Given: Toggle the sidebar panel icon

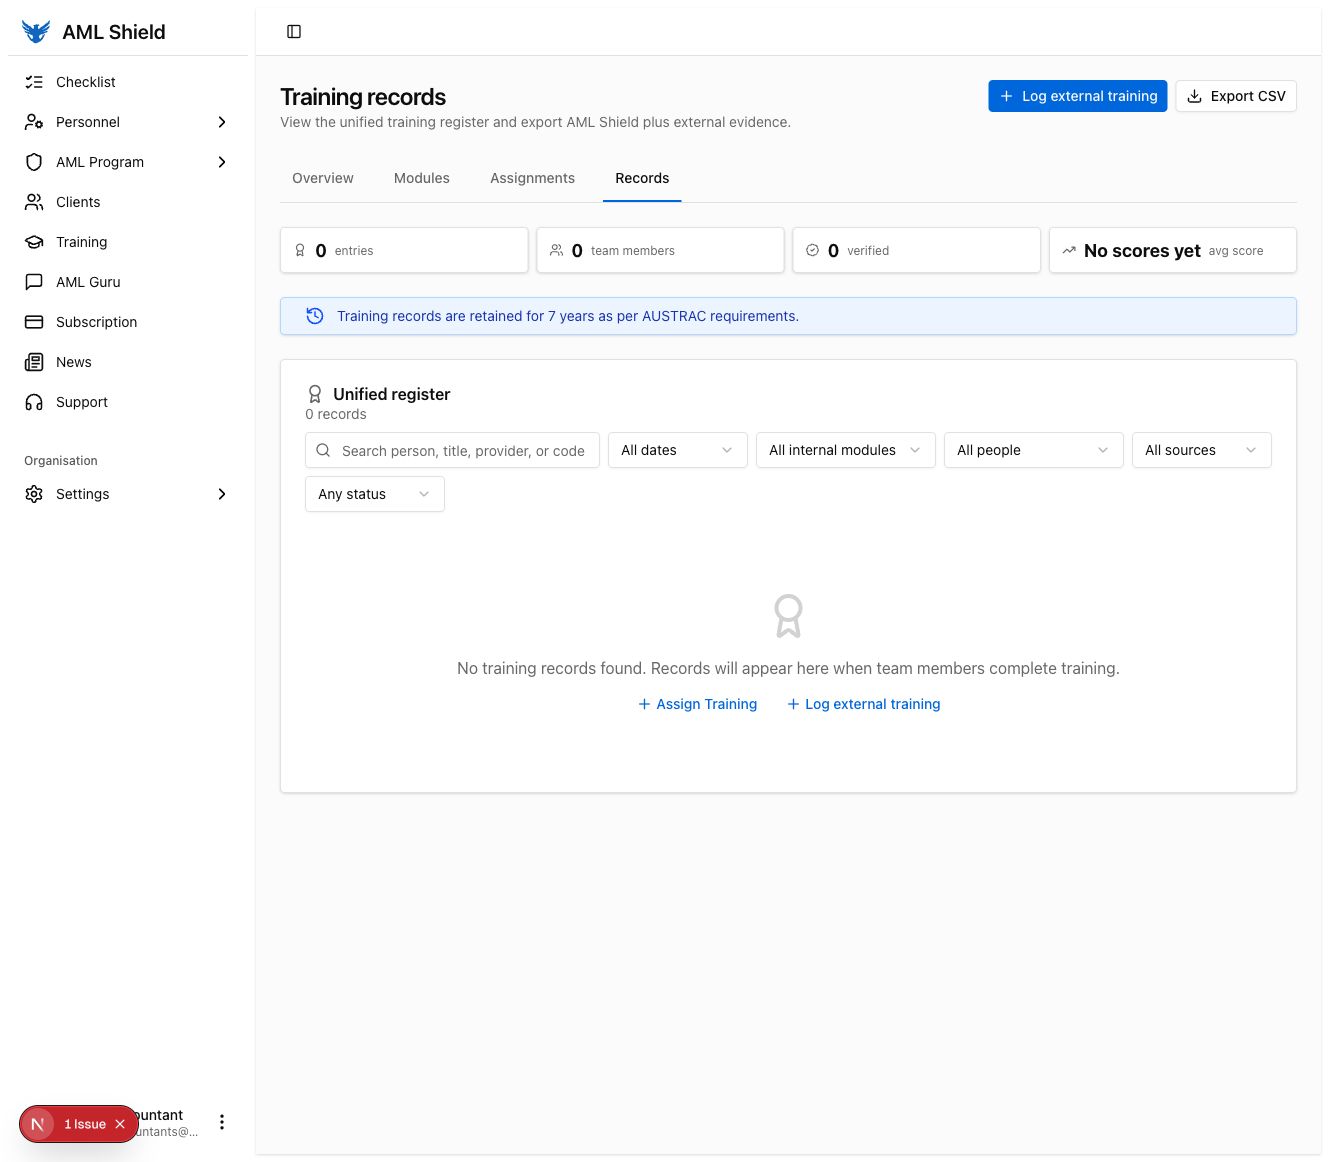Looking at the screenshot, I should (x=294, y=32).
